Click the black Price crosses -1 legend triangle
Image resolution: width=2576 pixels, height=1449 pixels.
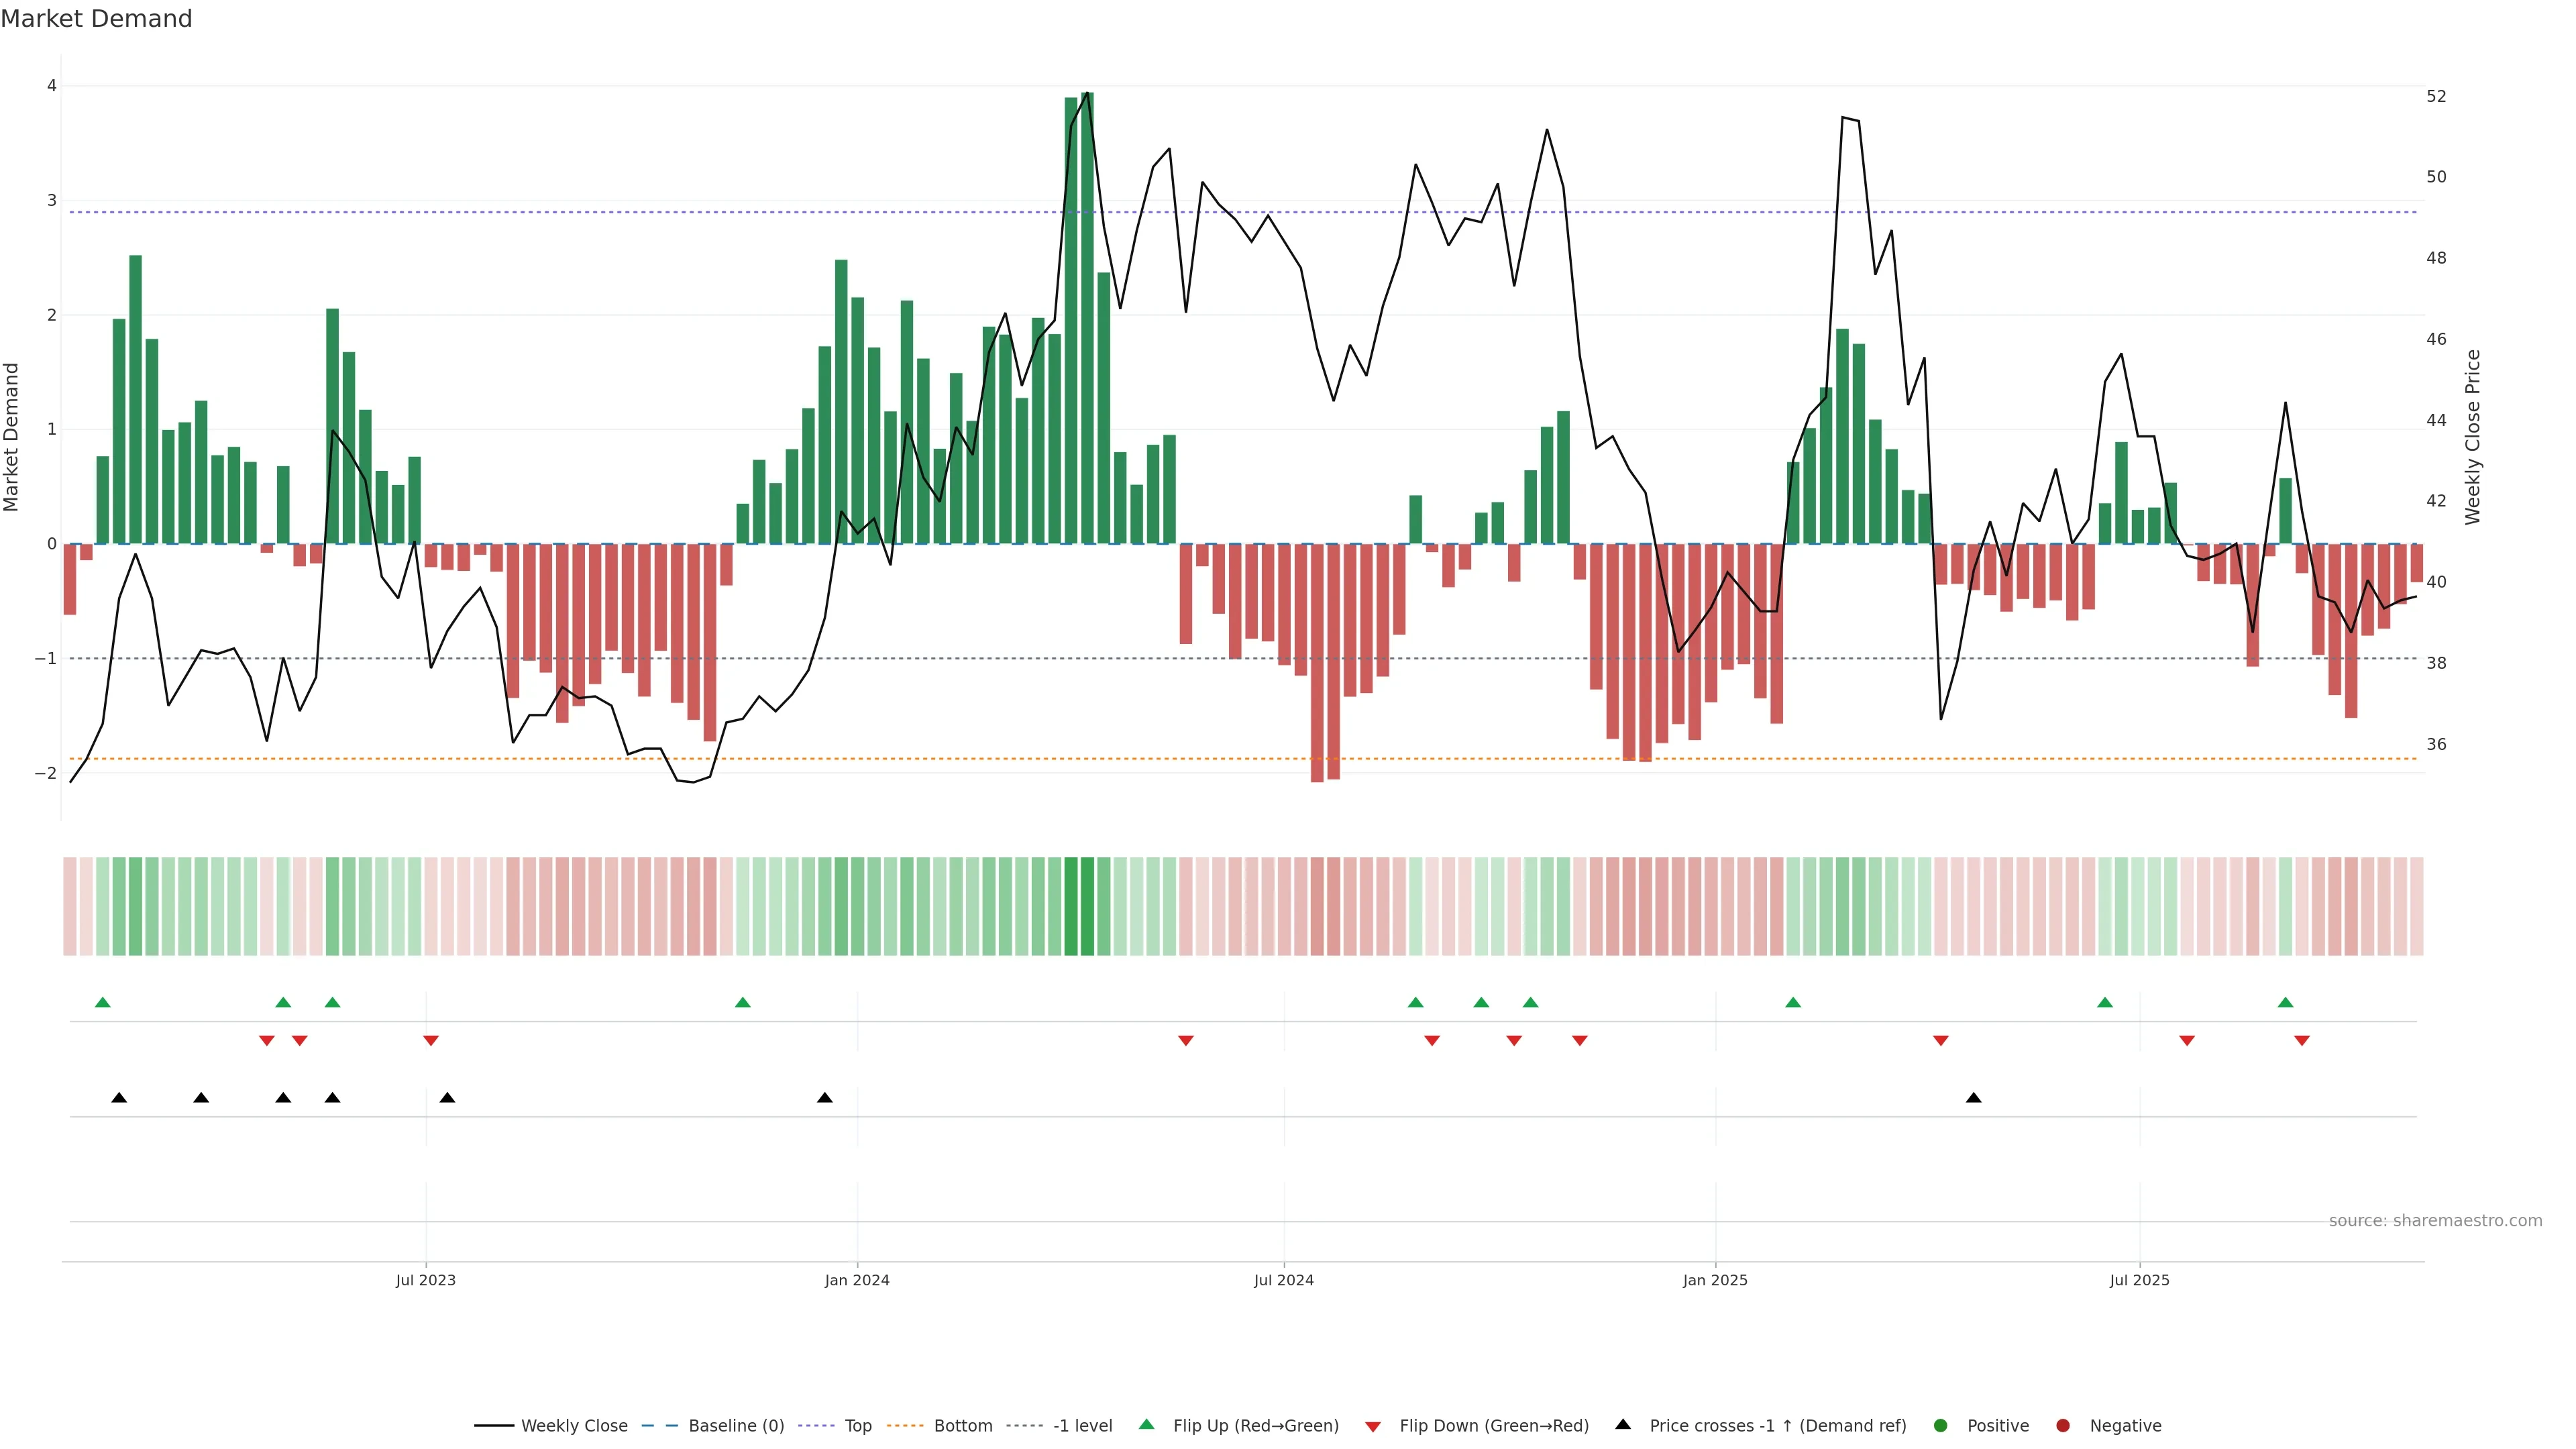(x=1622, y=1424)
